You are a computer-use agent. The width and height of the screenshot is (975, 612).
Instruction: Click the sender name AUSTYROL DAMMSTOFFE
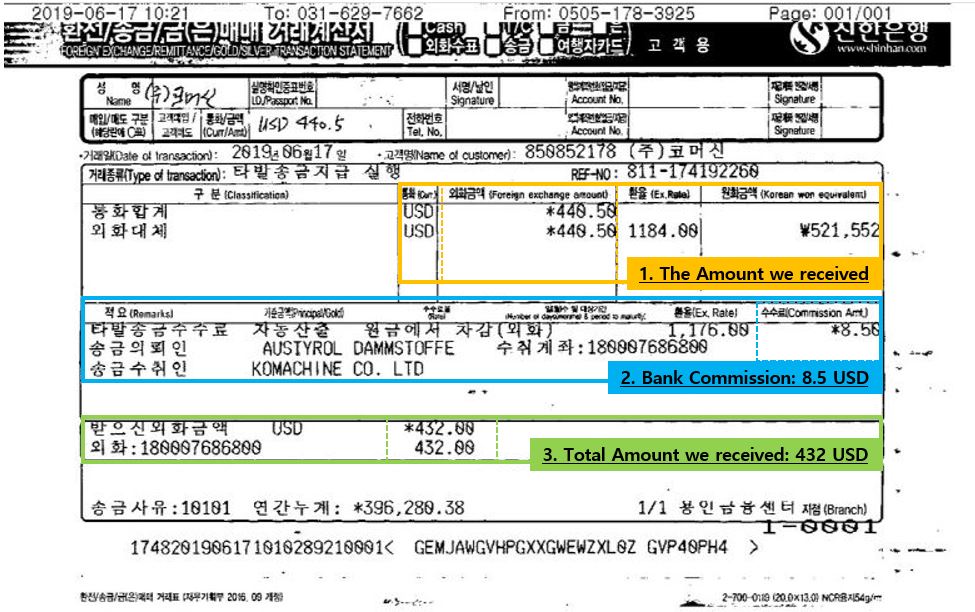tap(358, 348)
